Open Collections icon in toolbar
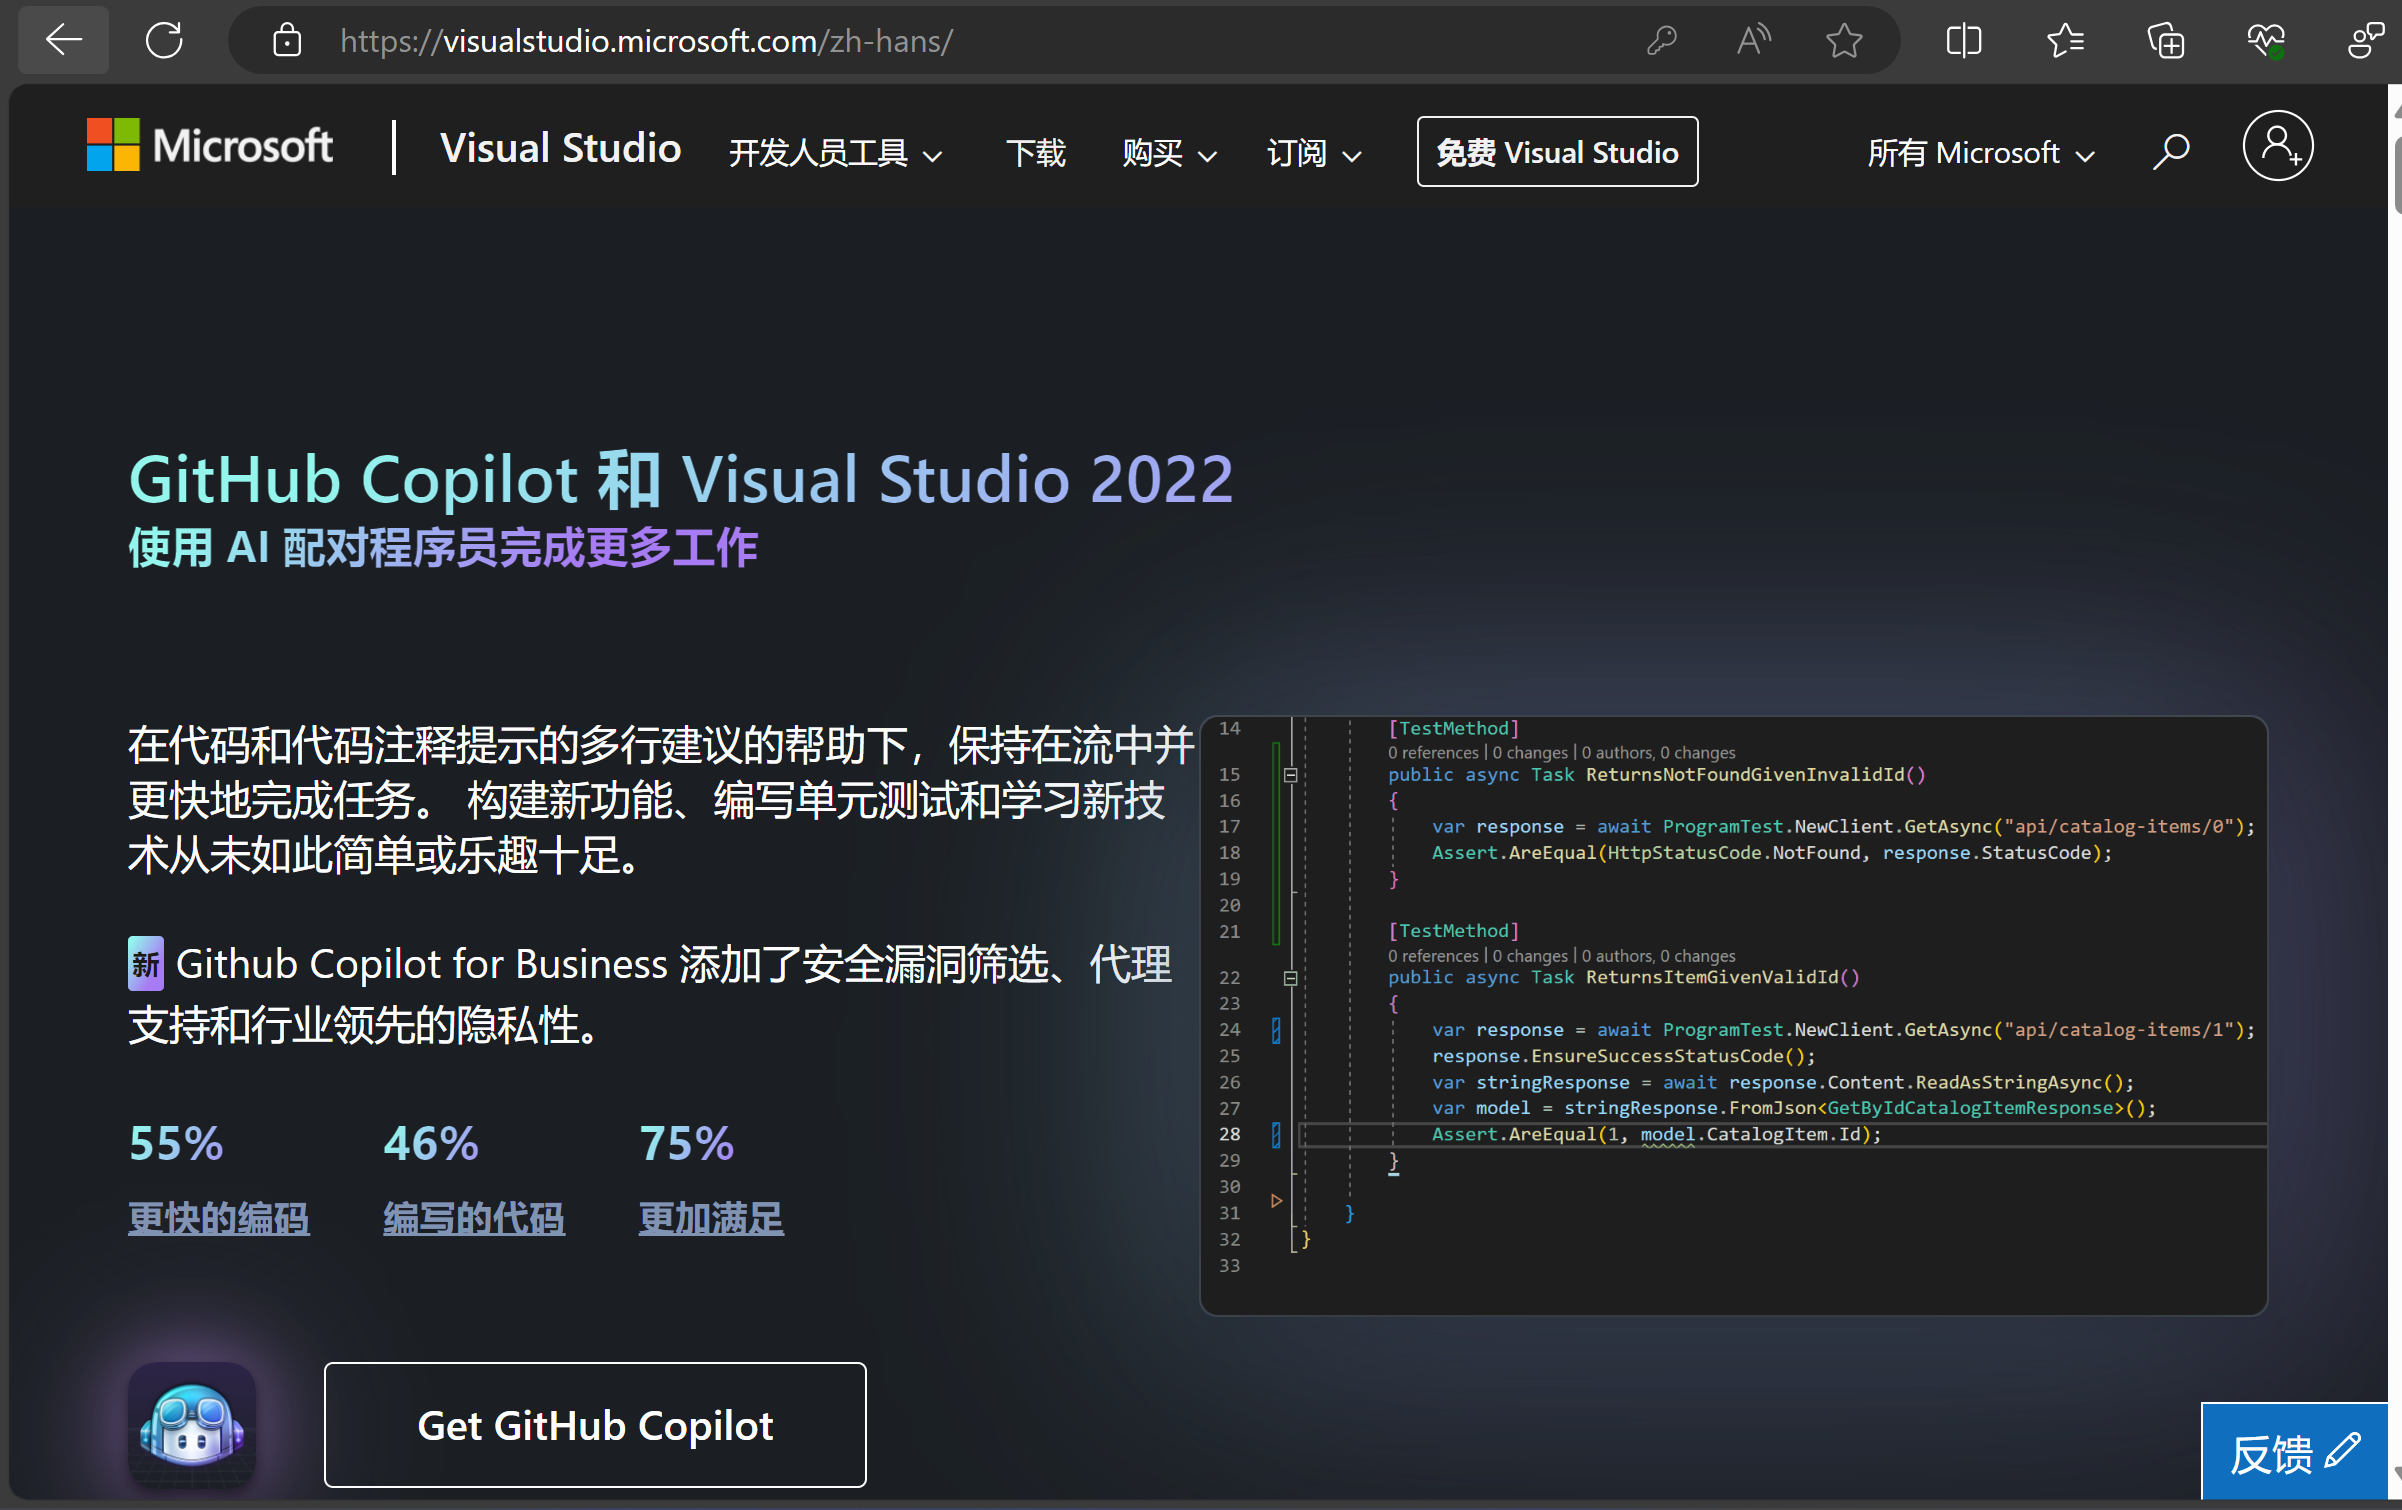 click(x=2166, y=40)
